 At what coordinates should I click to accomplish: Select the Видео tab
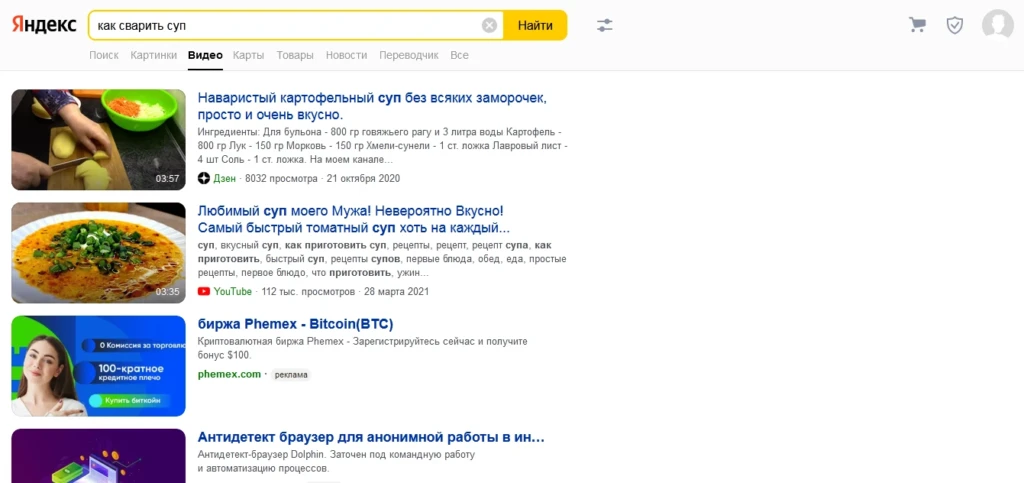[x=205, y=55]
